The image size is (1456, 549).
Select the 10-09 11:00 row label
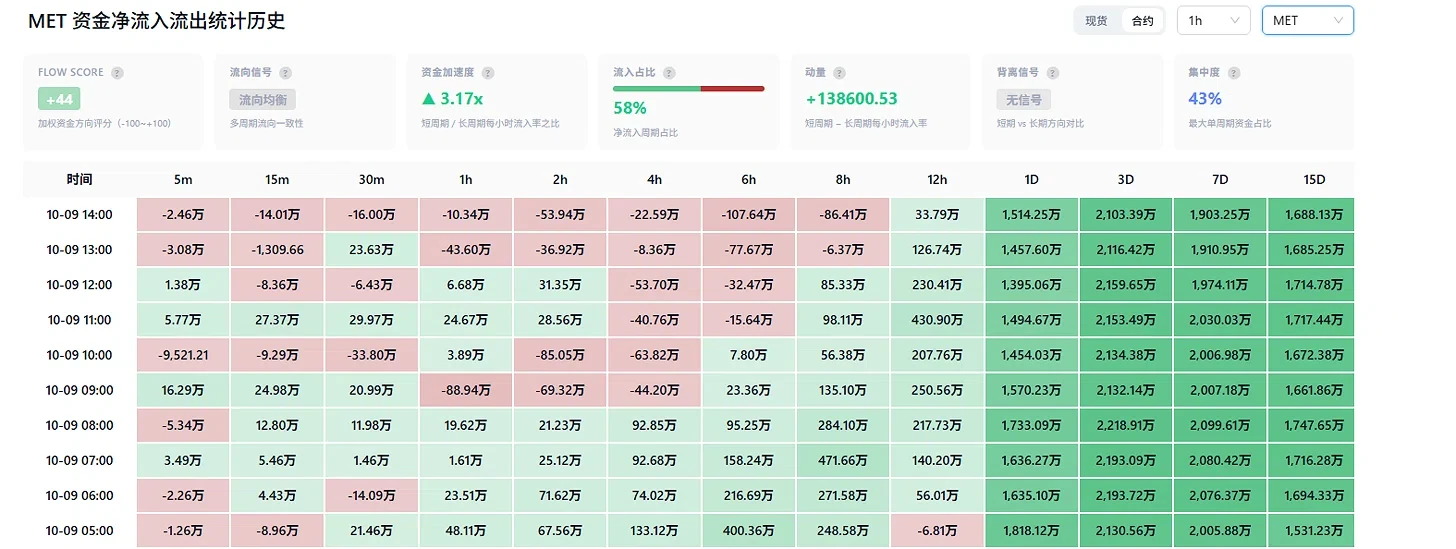pos(80,320)
